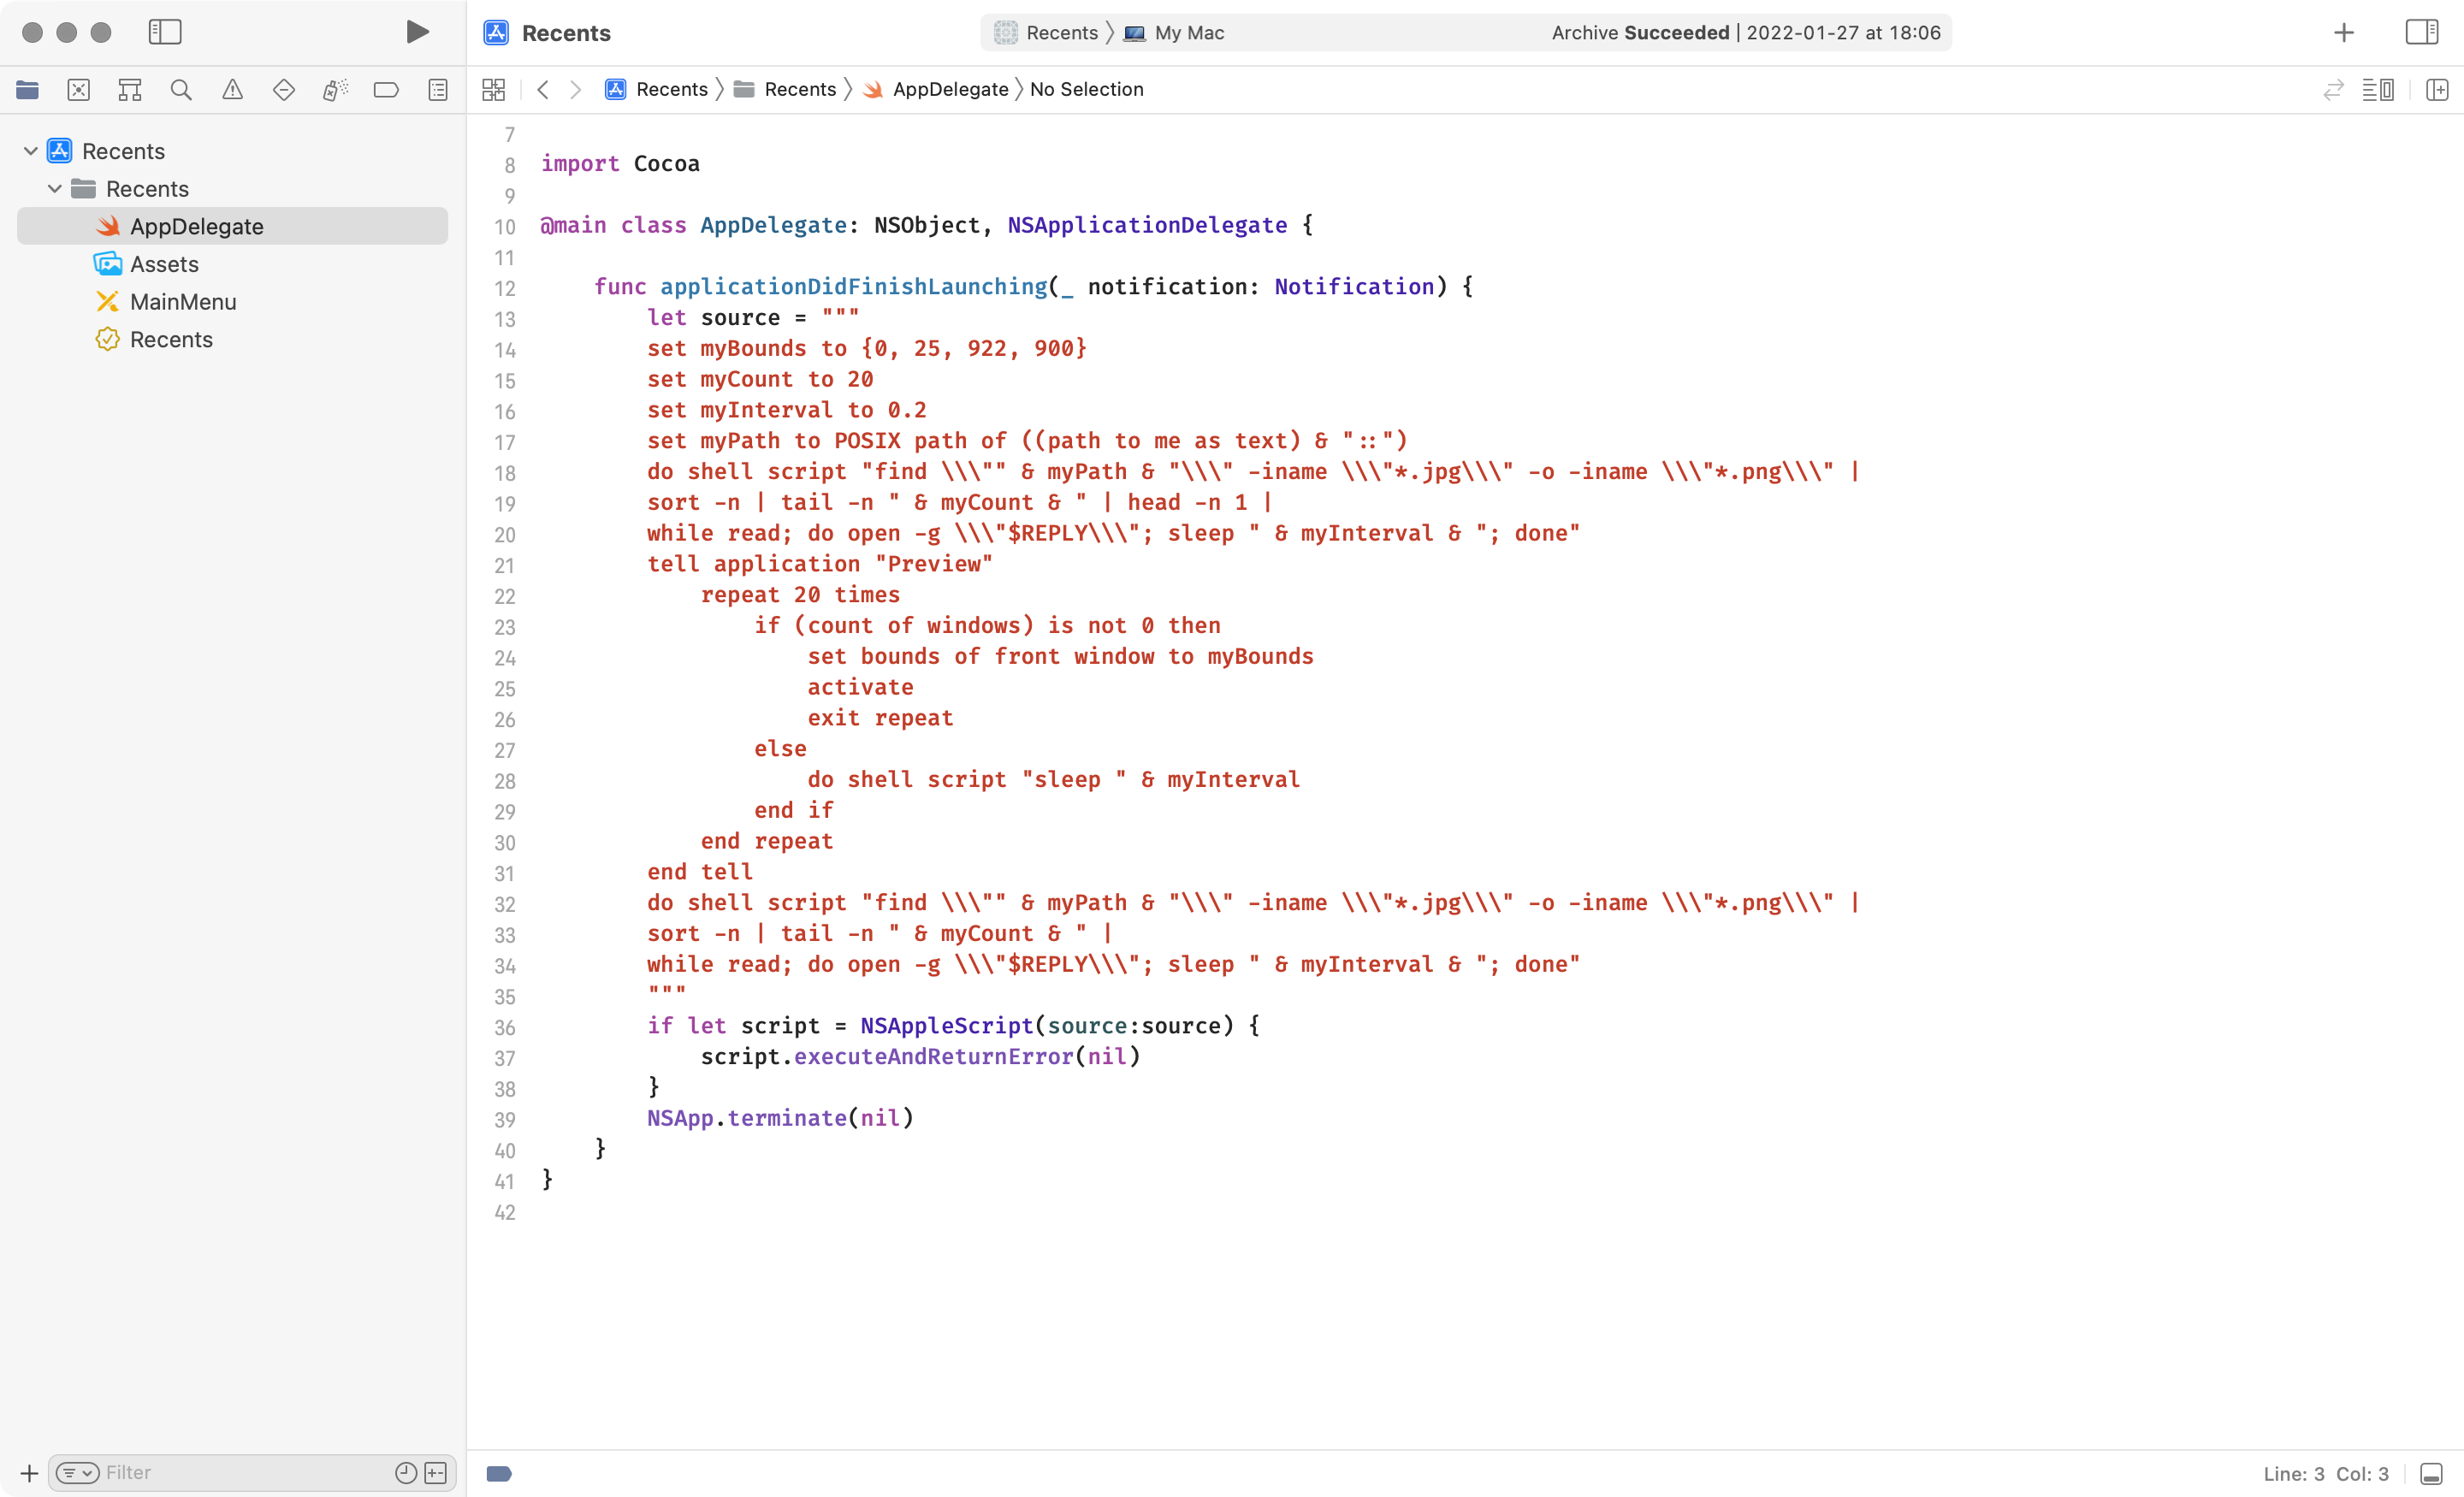The width and height of the screenshot is (2464, 1497).
Task: Select Assets in the project navigator
Action: tap(164, 264)
